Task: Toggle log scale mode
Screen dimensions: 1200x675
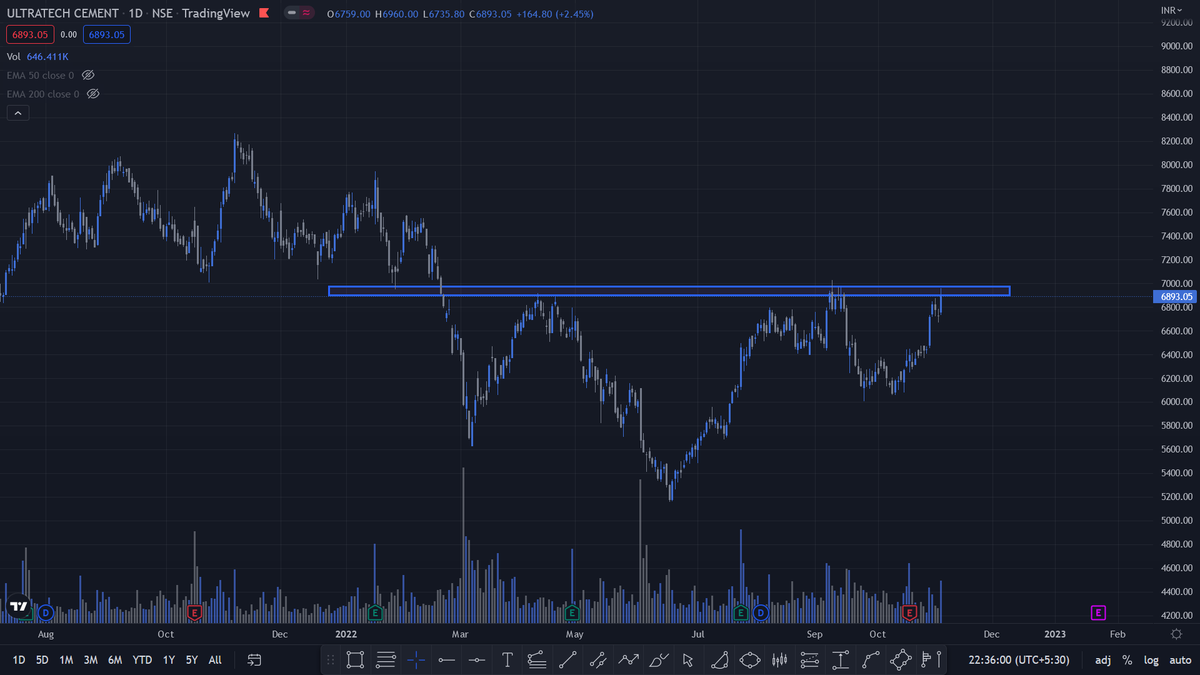Action: (x=1151, y=660)
